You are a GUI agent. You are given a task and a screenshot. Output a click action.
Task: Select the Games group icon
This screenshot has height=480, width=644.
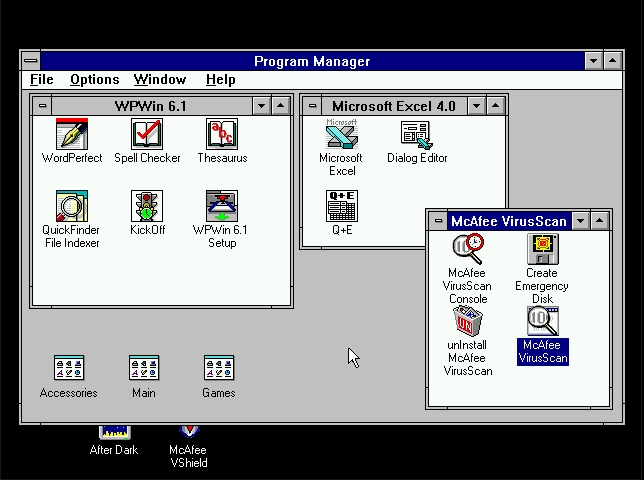pos(219,368)
